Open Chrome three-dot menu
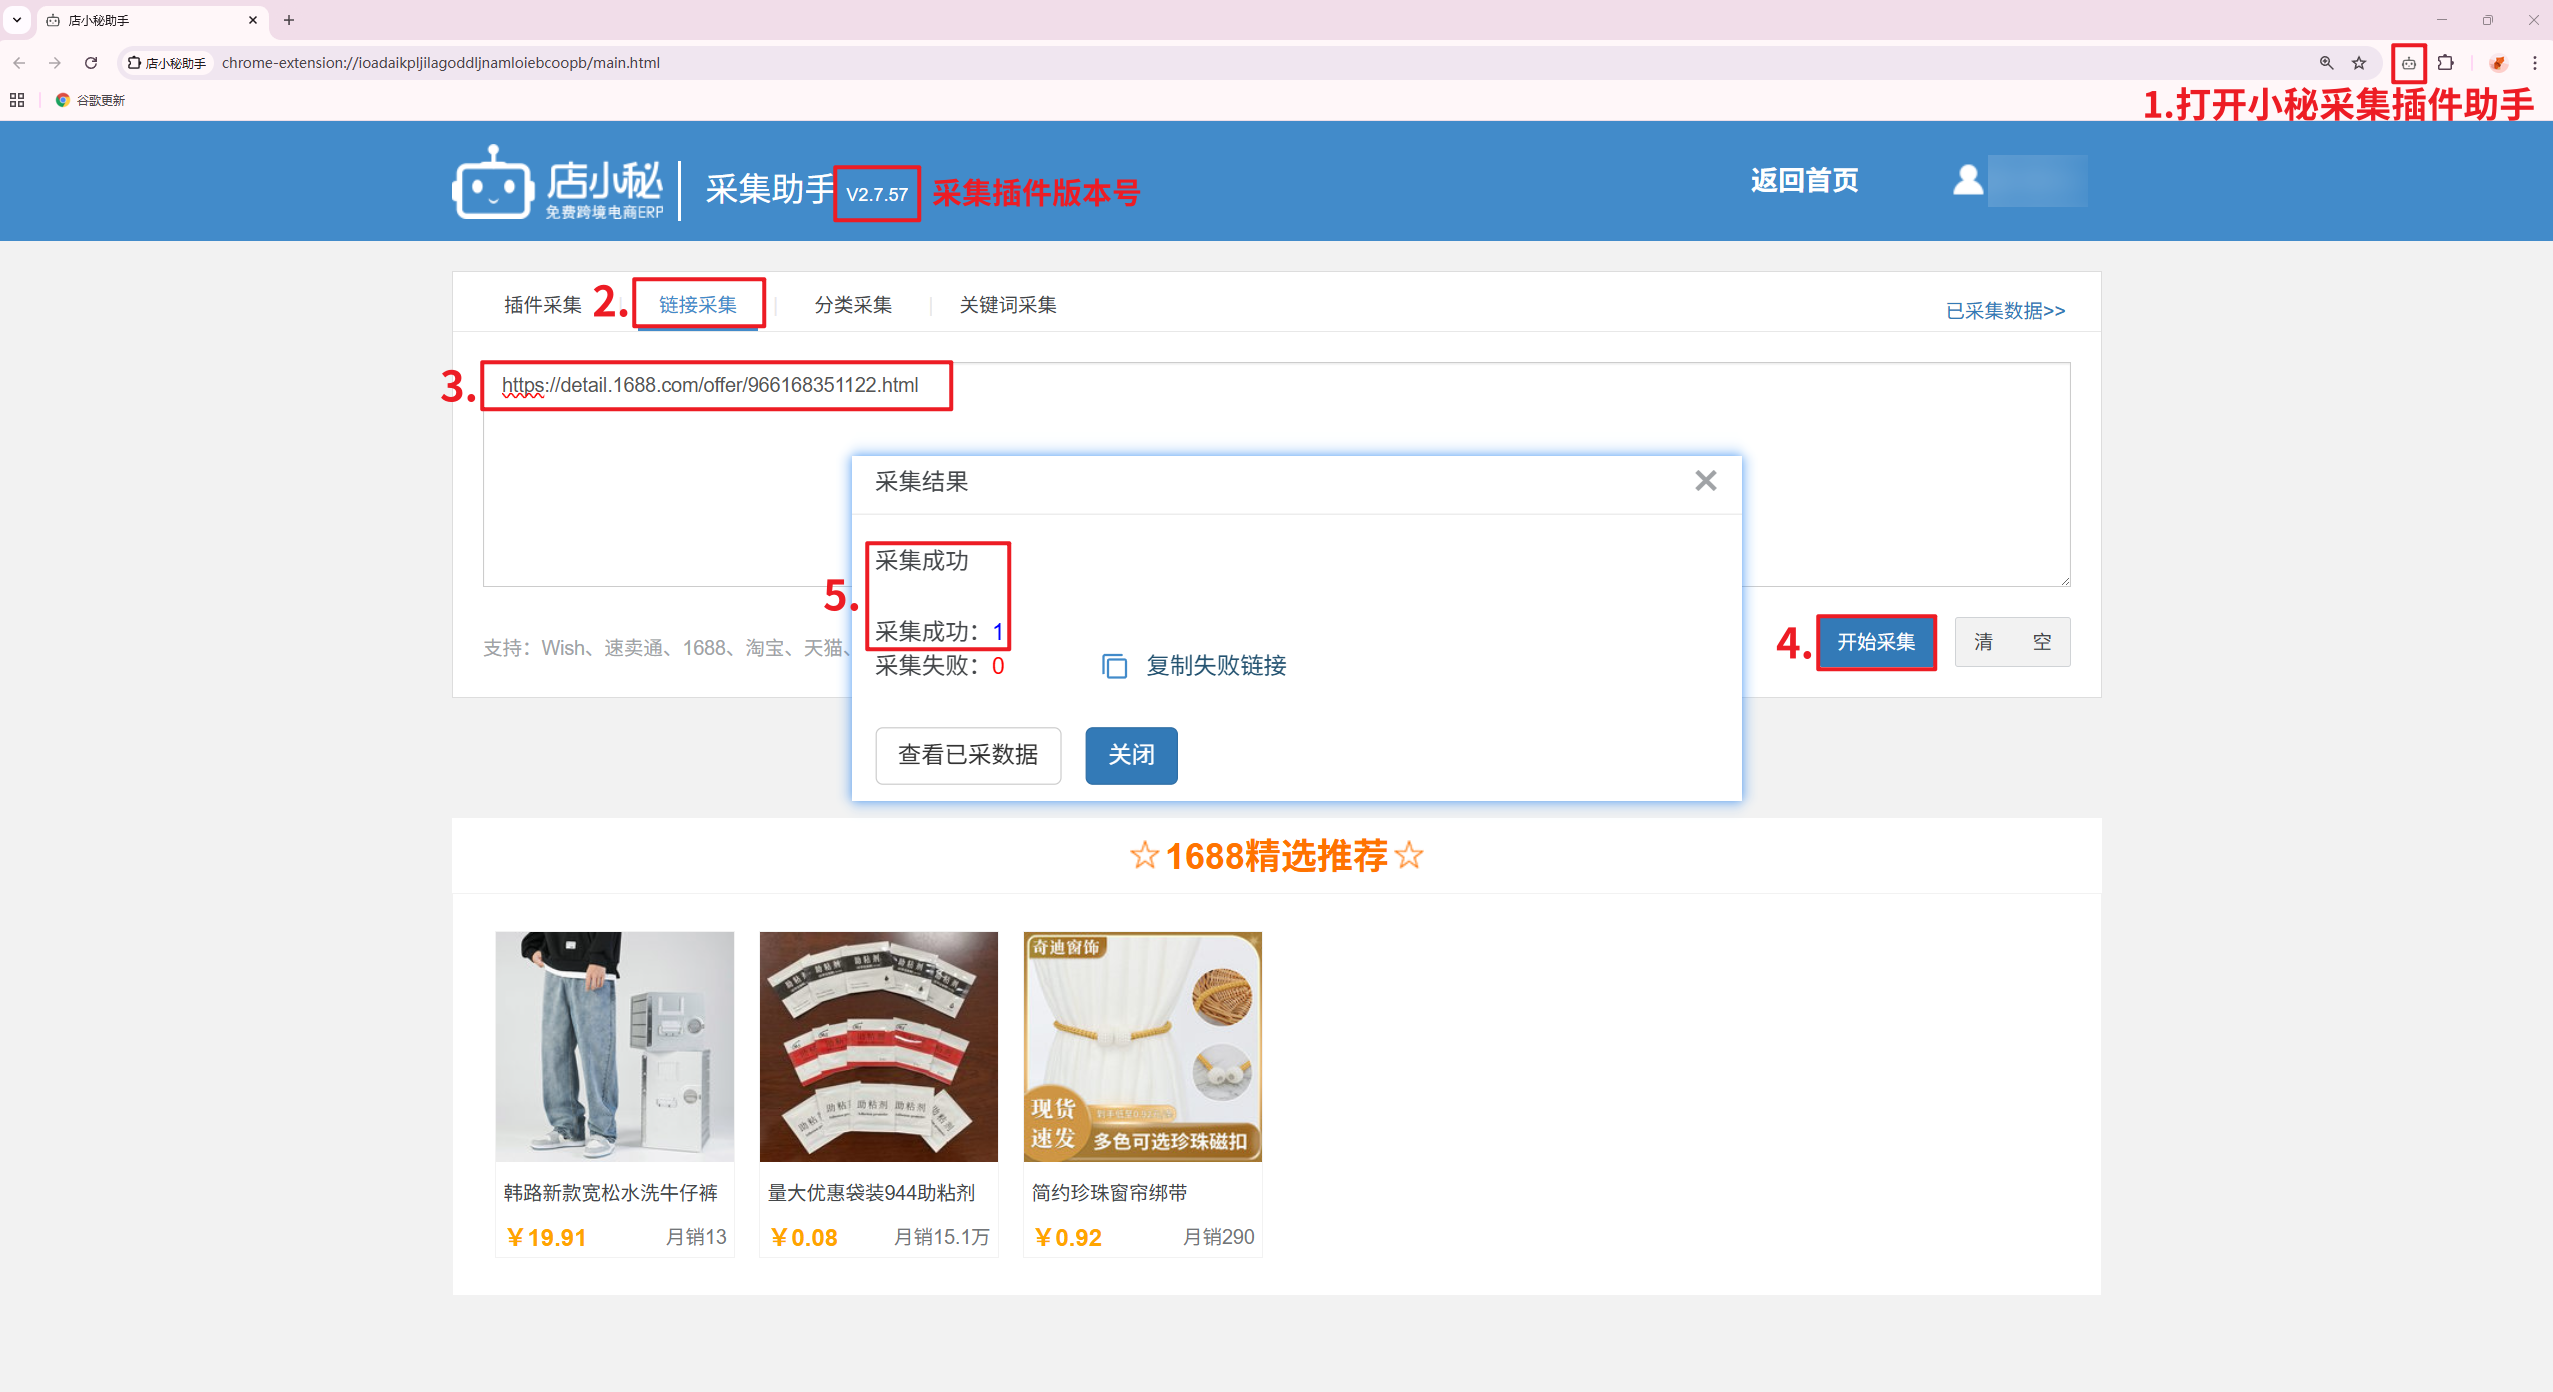 point(2534,63)
